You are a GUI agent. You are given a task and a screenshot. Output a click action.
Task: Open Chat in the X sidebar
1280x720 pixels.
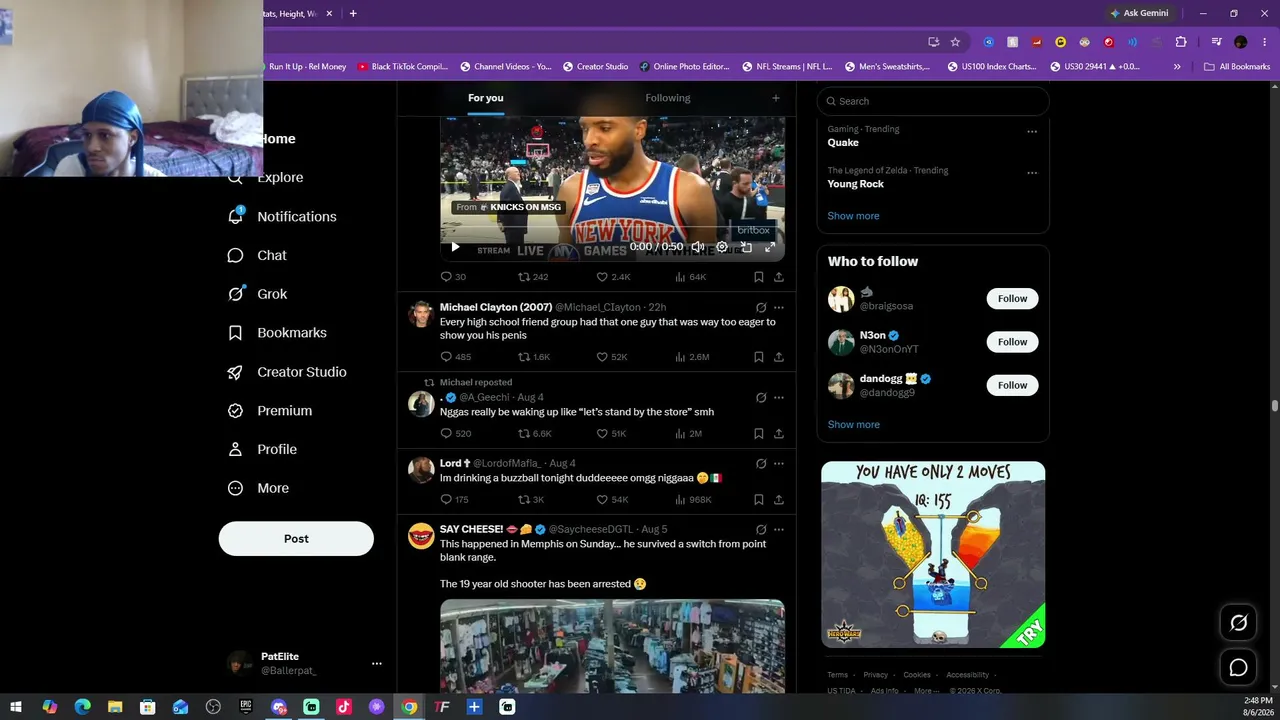(257, 256)
